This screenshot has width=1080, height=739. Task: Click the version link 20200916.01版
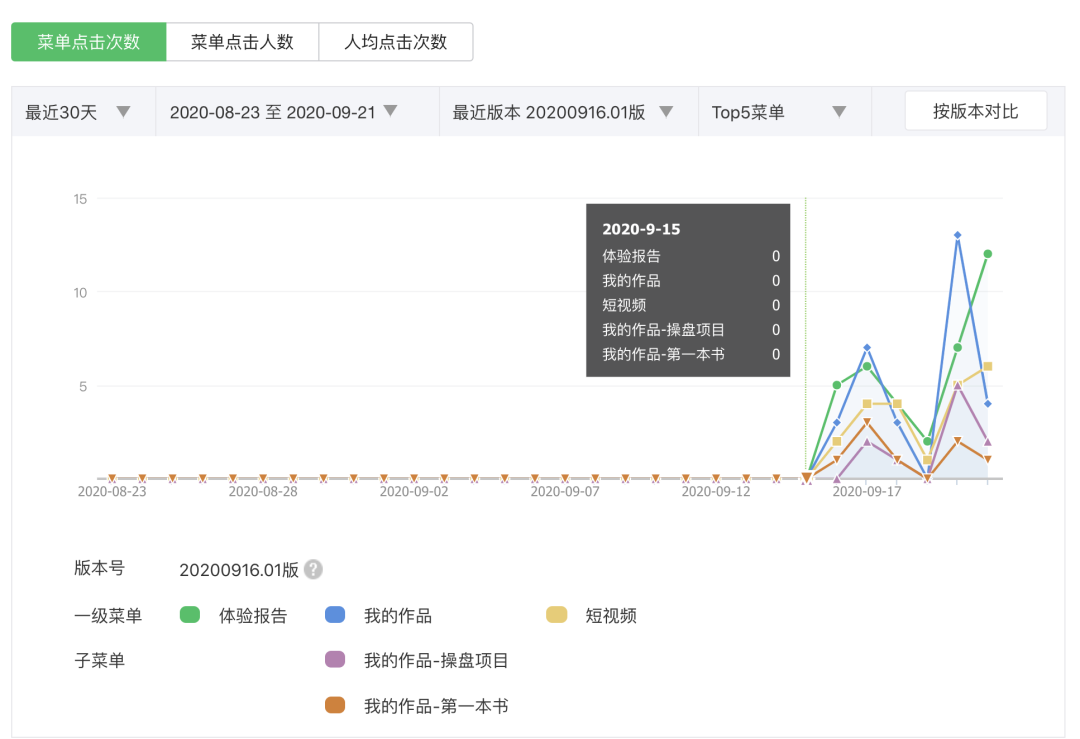(240, 569)
